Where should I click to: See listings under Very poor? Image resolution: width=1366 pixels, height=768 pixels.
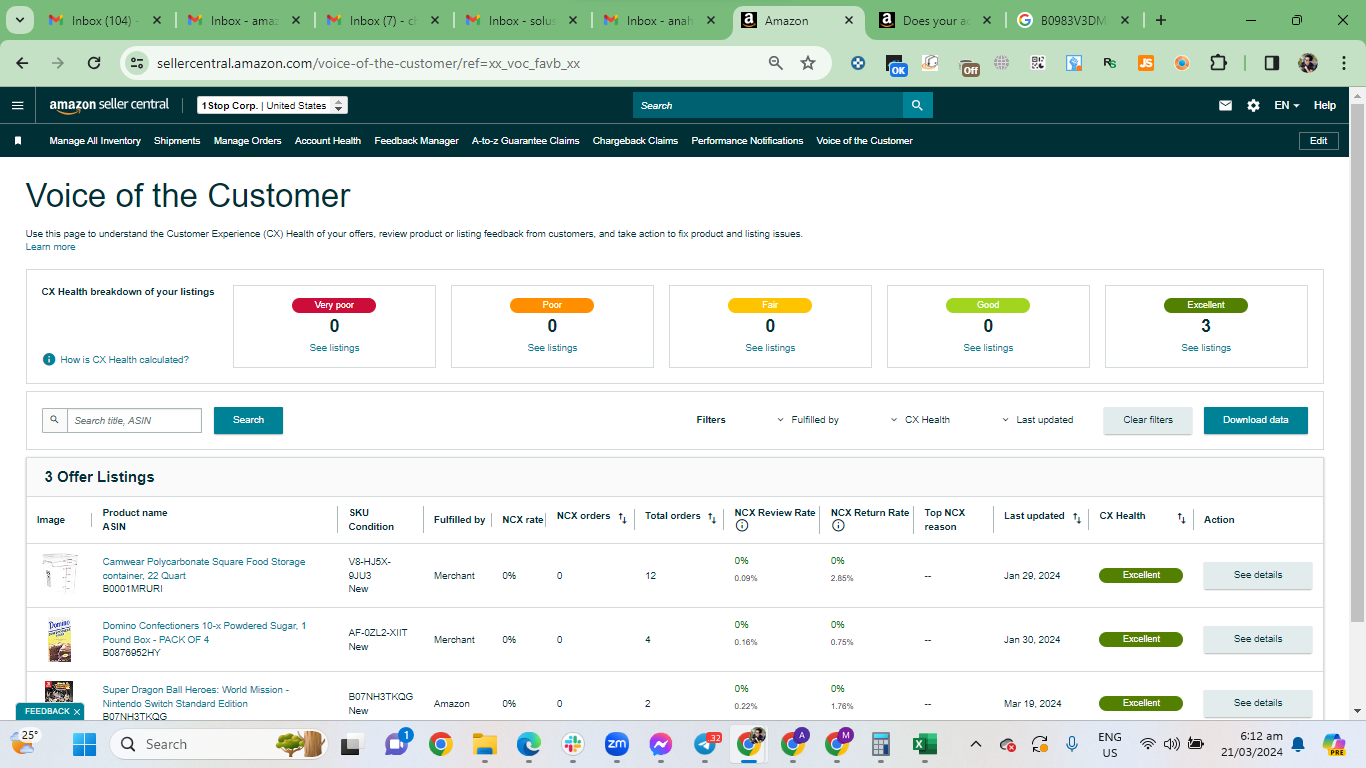coord(334,348)
